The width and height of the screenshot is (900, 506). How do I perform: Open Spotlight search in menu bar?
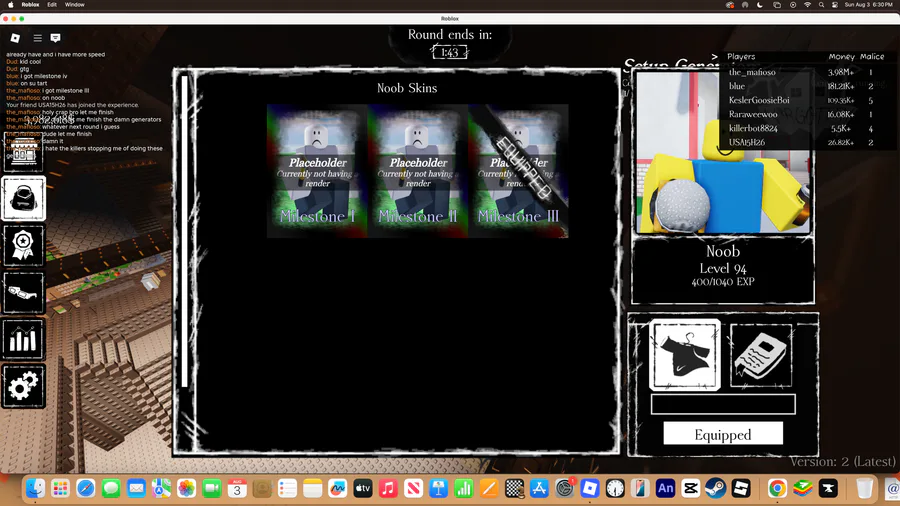[x=821, y=5]
